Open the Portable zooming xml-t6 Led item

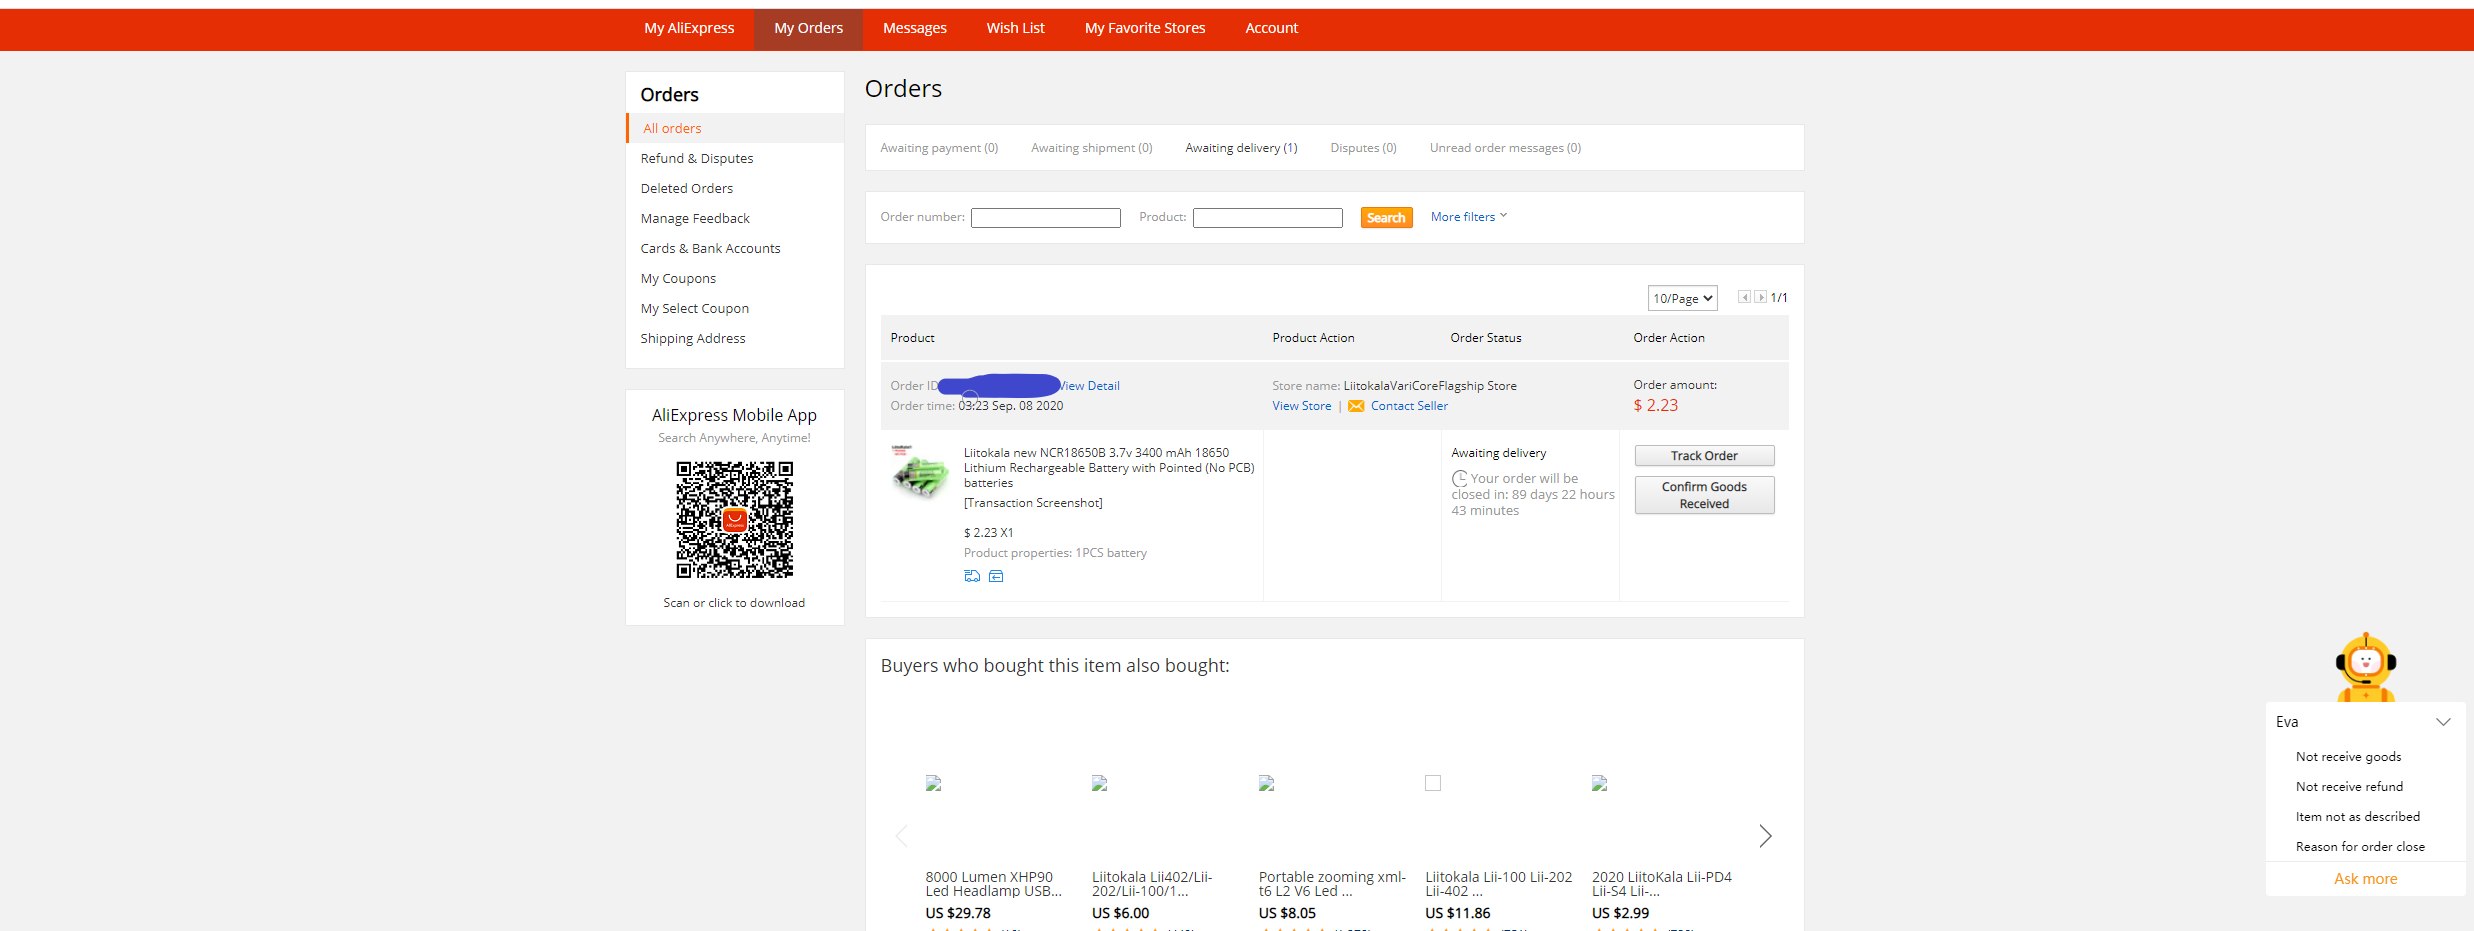pos(1332,884)
